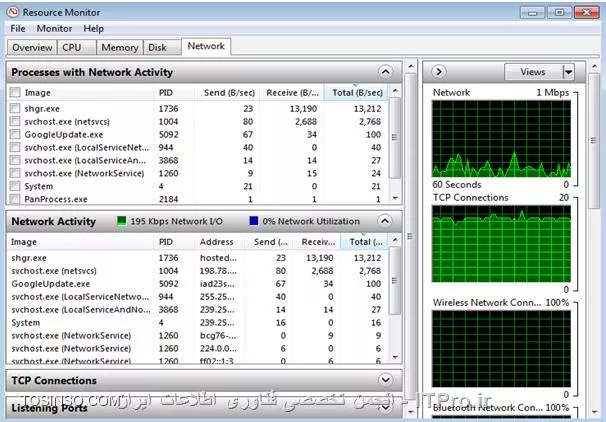Click the green Network I/O legend square

coord(121,221)
